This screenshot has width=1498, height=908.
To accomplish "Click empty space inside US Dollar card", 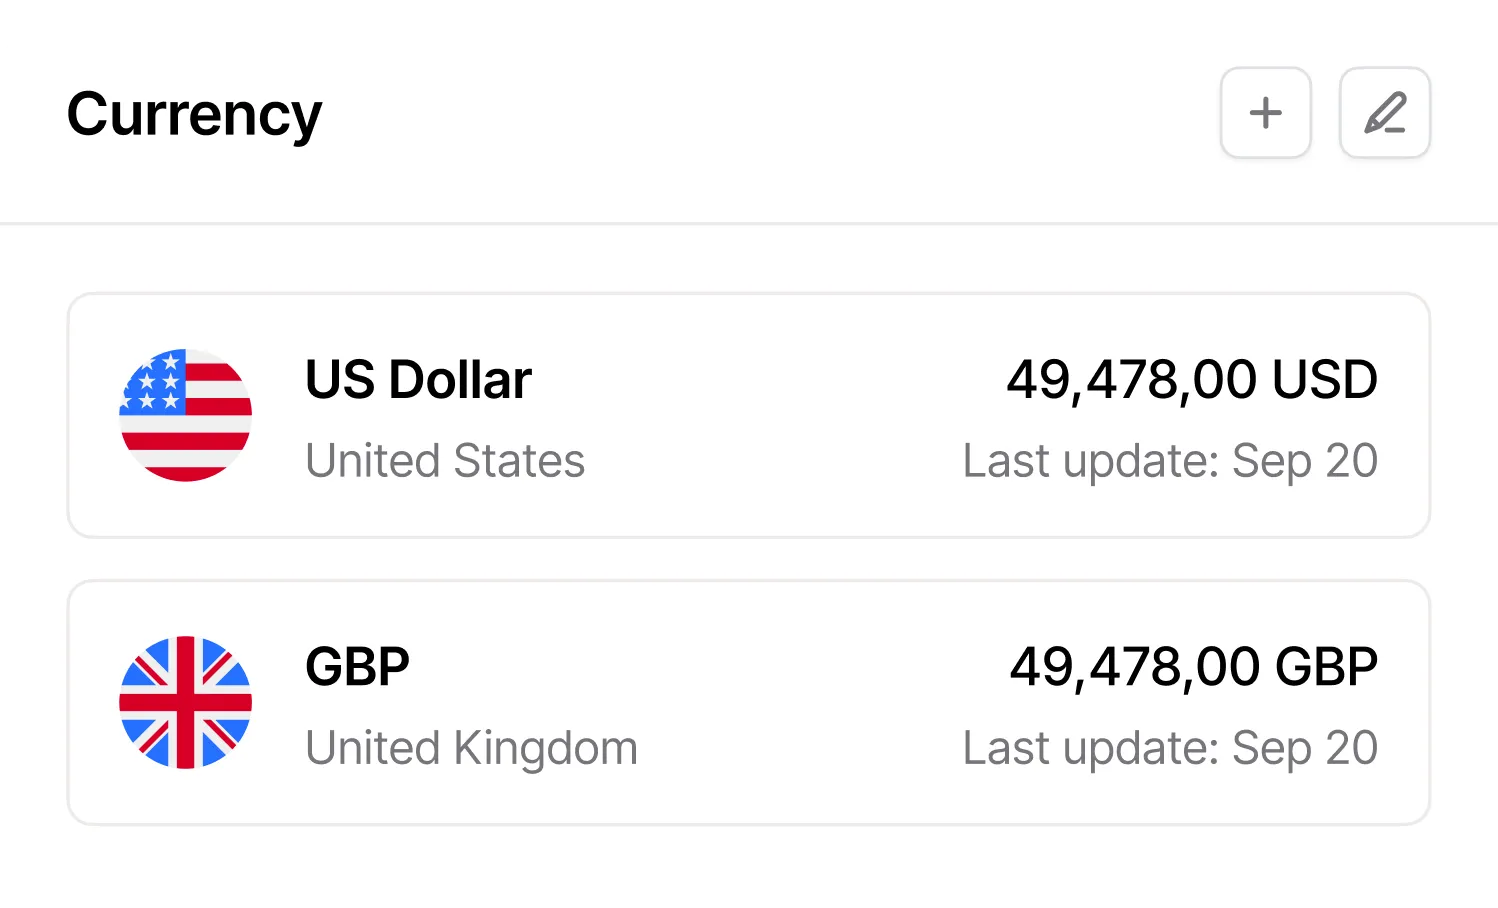I will click(x=770, y=420).
